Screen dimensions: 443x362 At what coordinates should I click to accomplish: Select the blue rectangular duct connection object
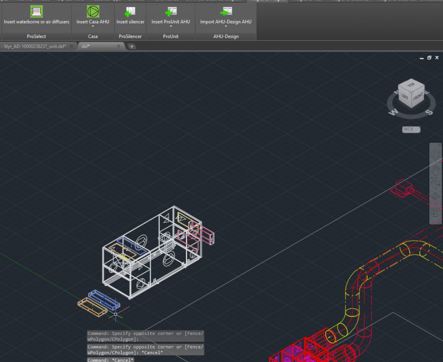104,299
